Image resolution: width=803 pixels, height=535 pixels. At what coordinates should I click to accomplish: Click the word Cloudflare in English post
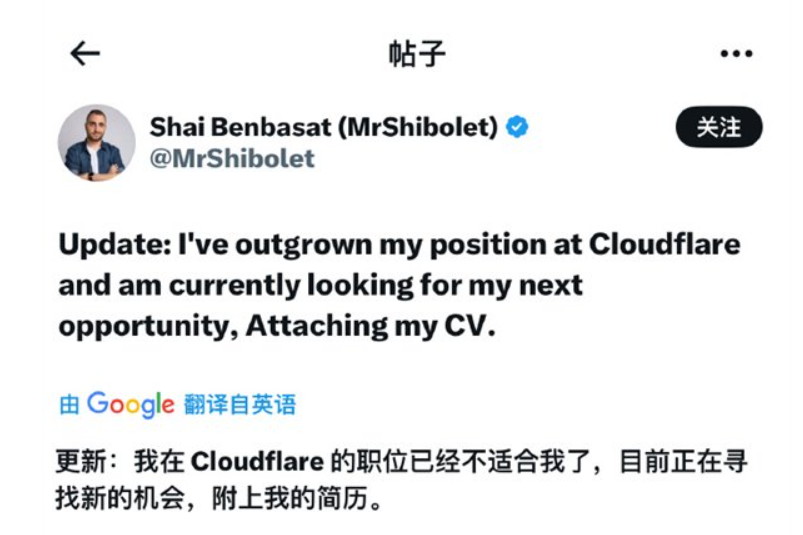664,245
